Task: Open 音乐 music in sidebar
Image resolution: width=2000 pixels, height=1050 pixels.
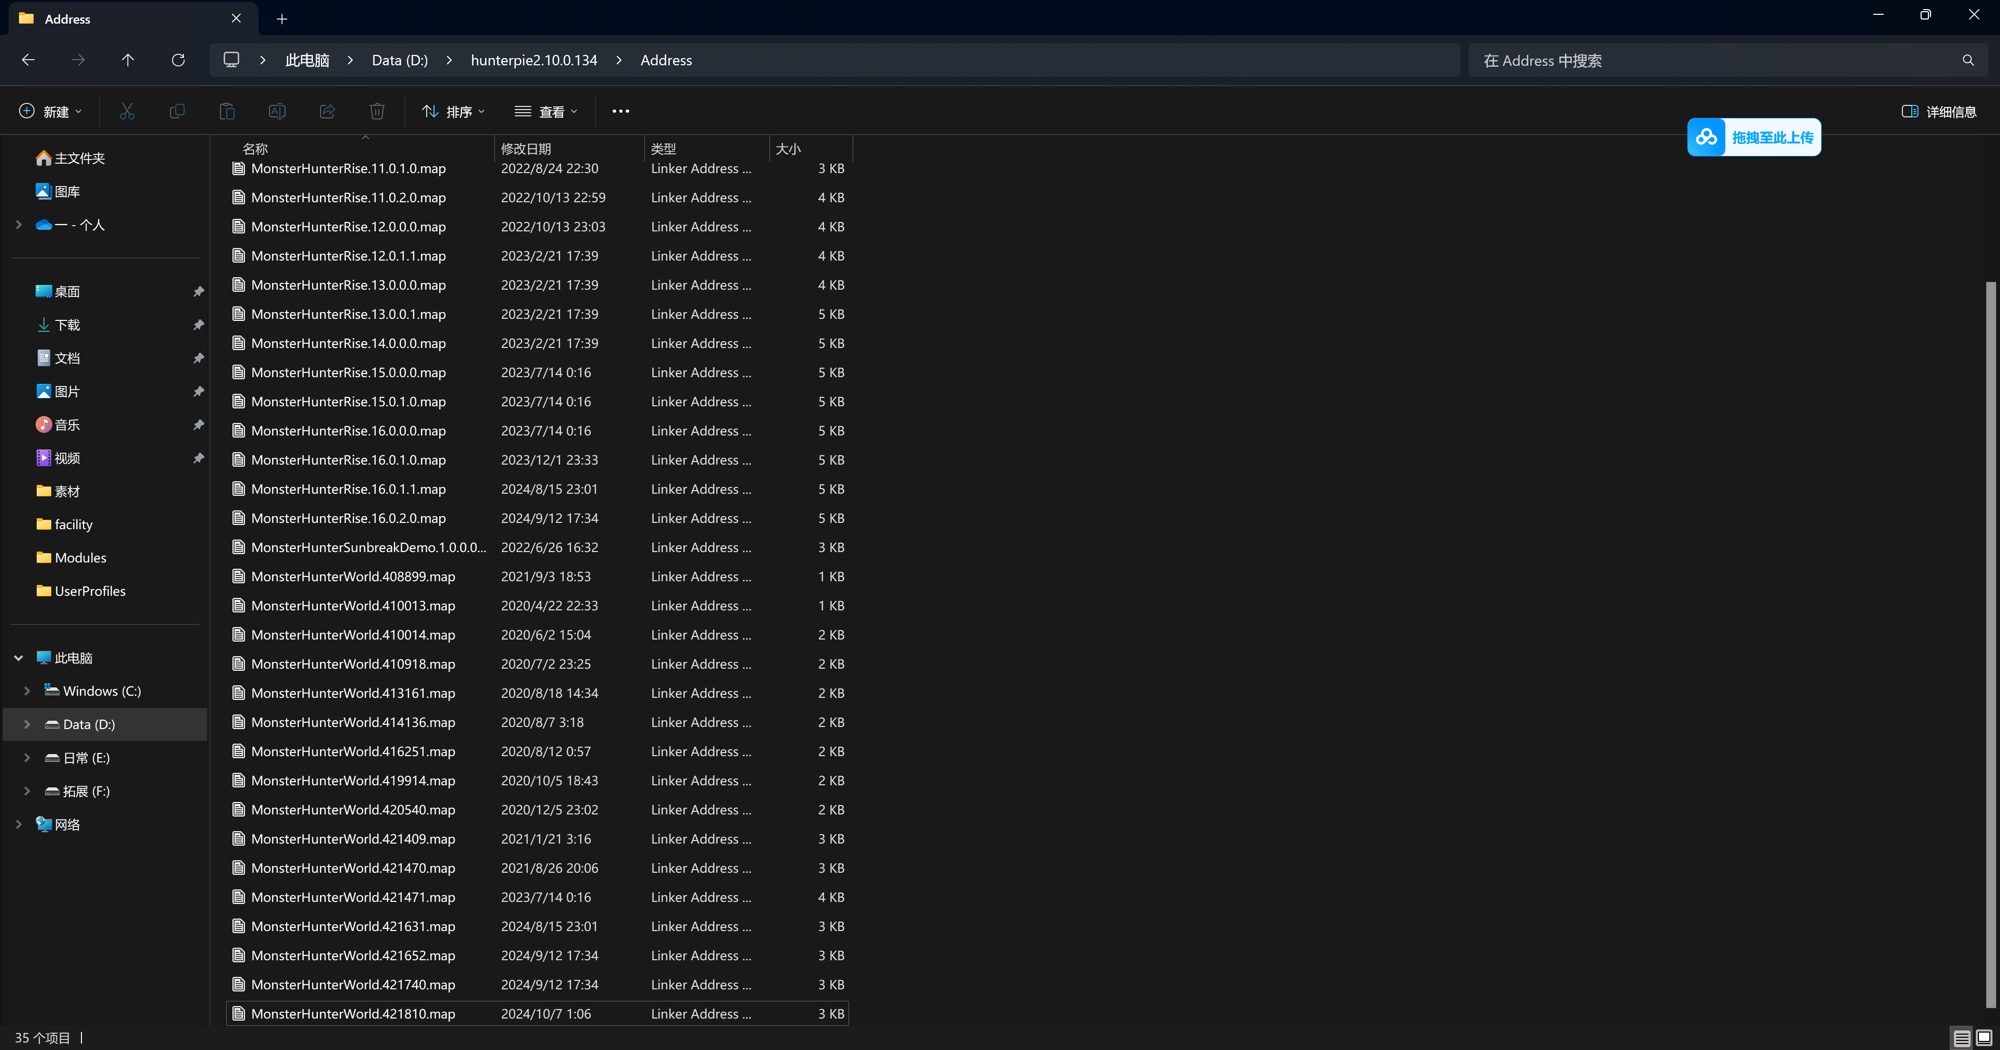Action: tap(58, 425)
